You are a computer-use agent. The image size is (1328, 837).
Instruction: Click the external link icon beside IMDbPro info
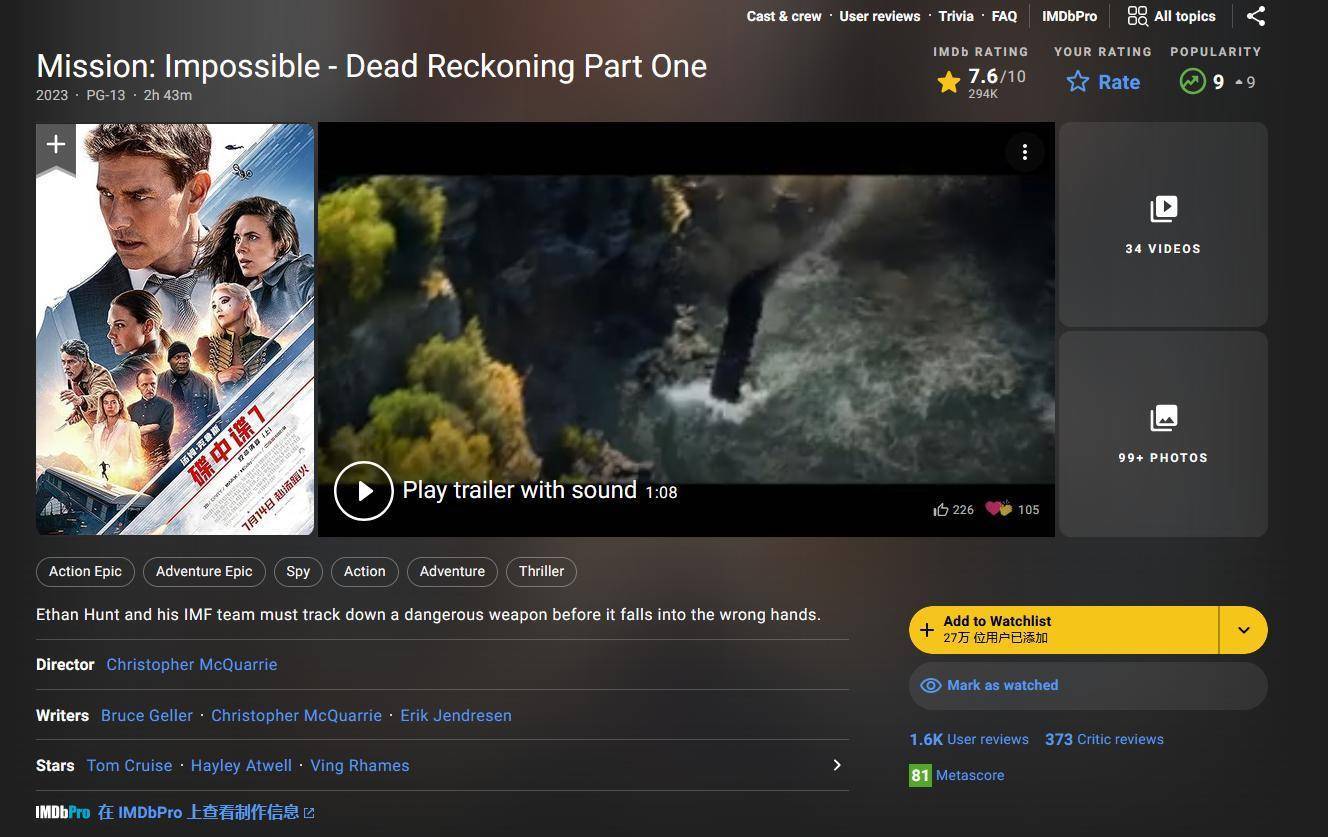click(309, 813)
